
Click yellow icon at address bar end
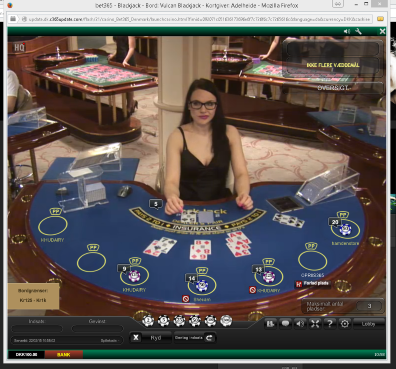(x=380, y=19)
